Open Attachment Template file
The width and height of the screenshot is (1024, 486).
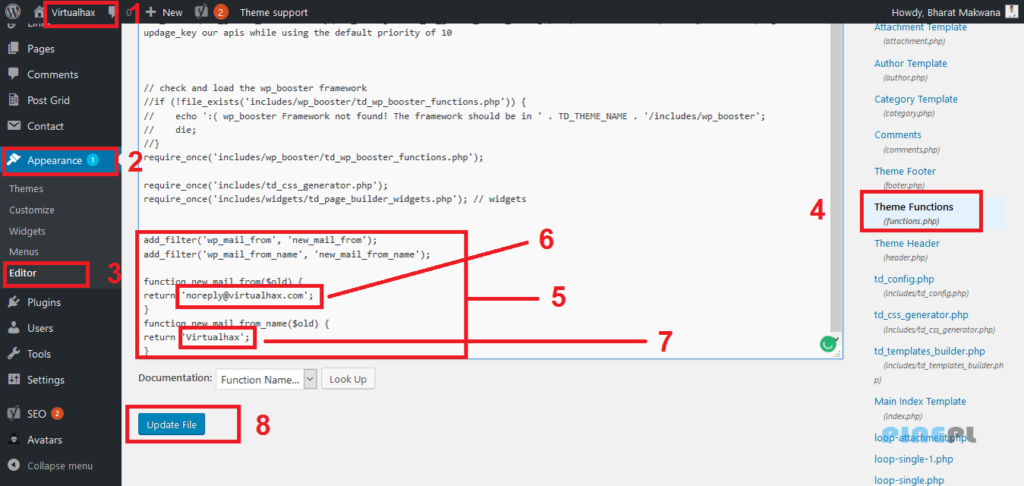tap(920, 27)
